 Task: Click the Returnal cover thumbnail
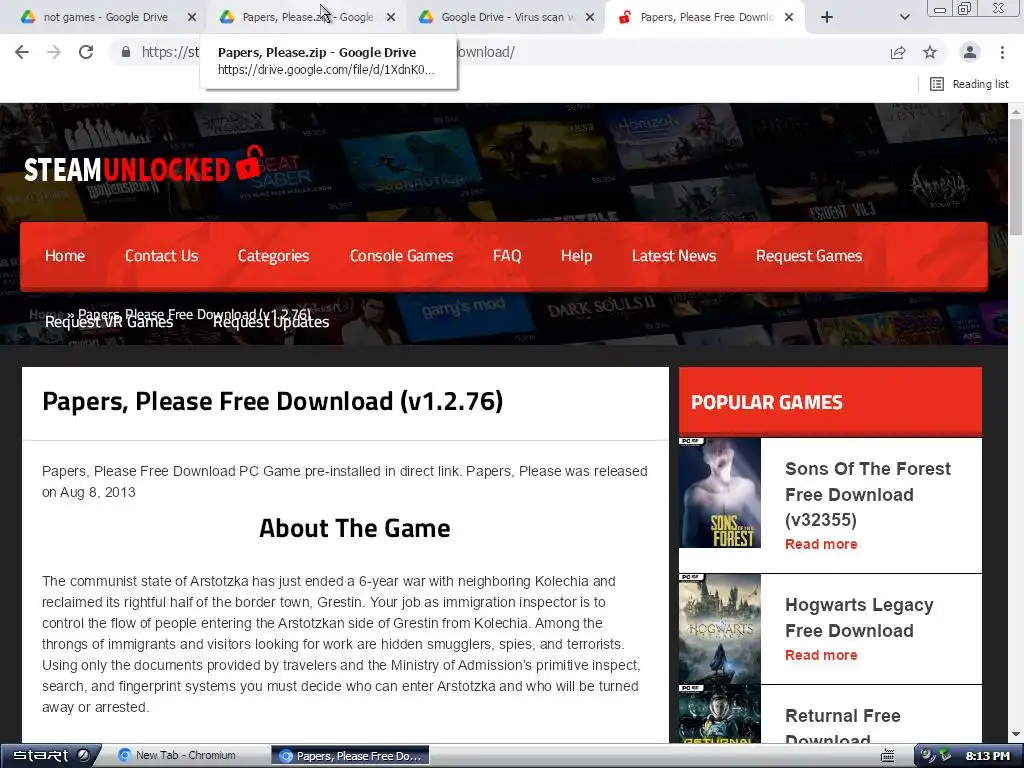click(x=720, y=714)
